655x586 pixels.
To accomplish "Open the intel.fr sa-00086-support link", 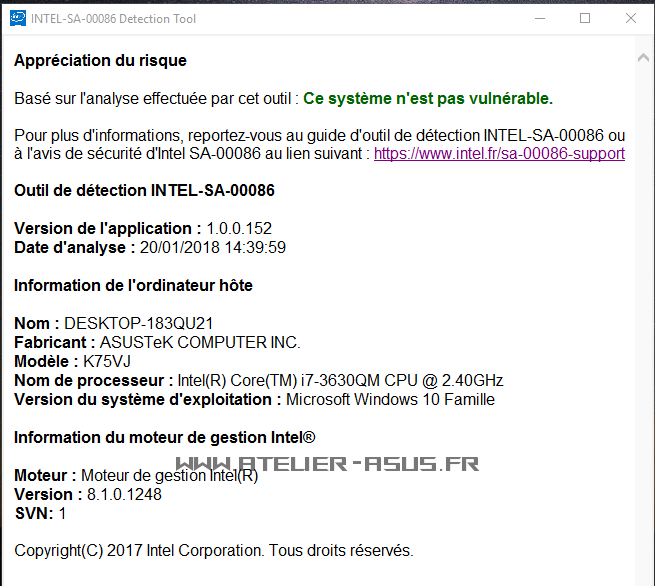I will (x=499, y=154).
